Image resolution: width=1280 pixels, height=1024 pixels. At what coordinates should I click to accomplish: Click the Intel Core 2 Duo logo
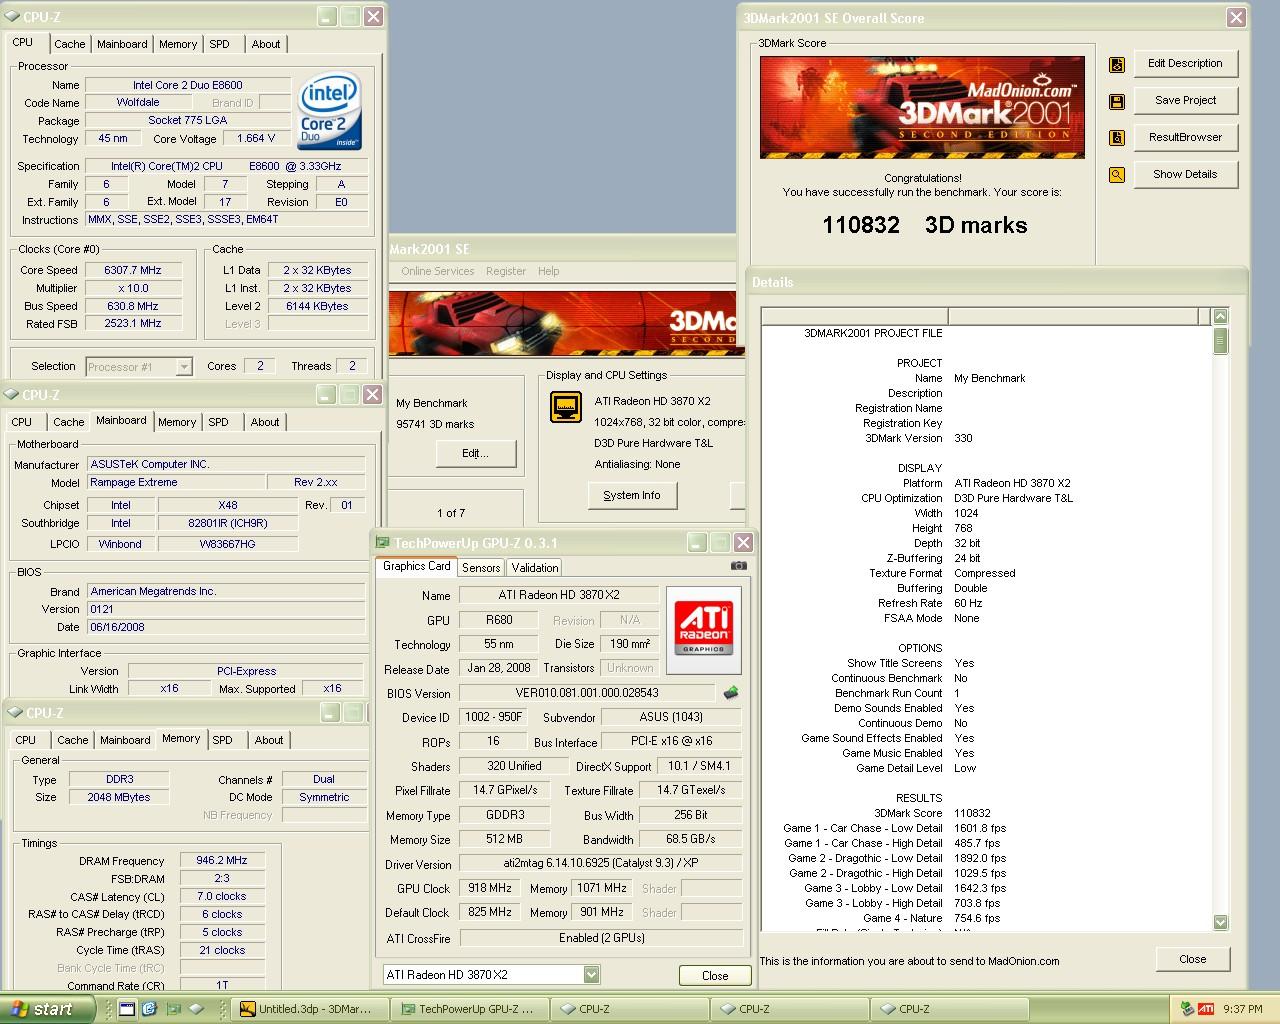pyautogui.click(x=329, y=111)
